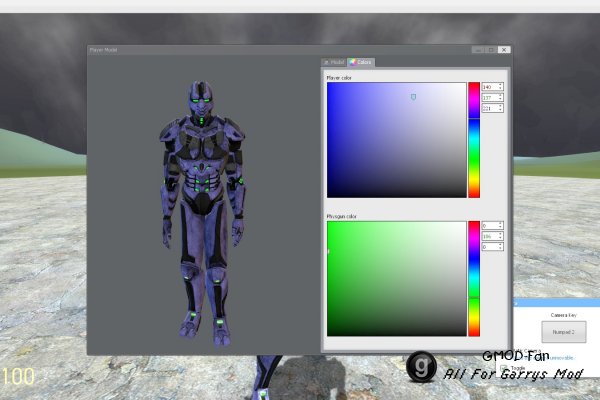Tick the Toggle checkbox in the camera panel
The image size is (600, 400).
coord(505,367)
